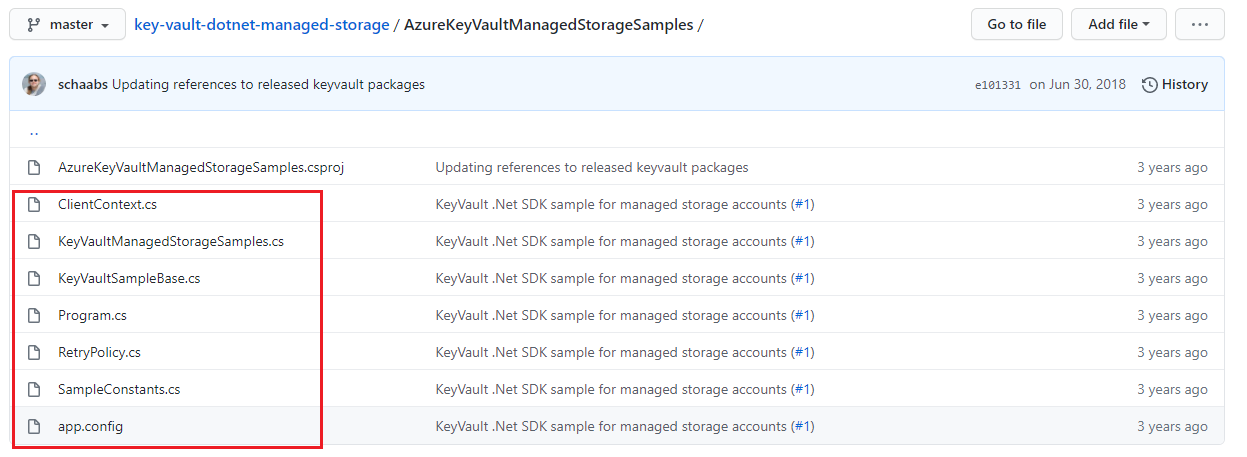Click file icon next to Program.cs
The height and width of the screenshot is (457, 1247).
pos(34,316)
